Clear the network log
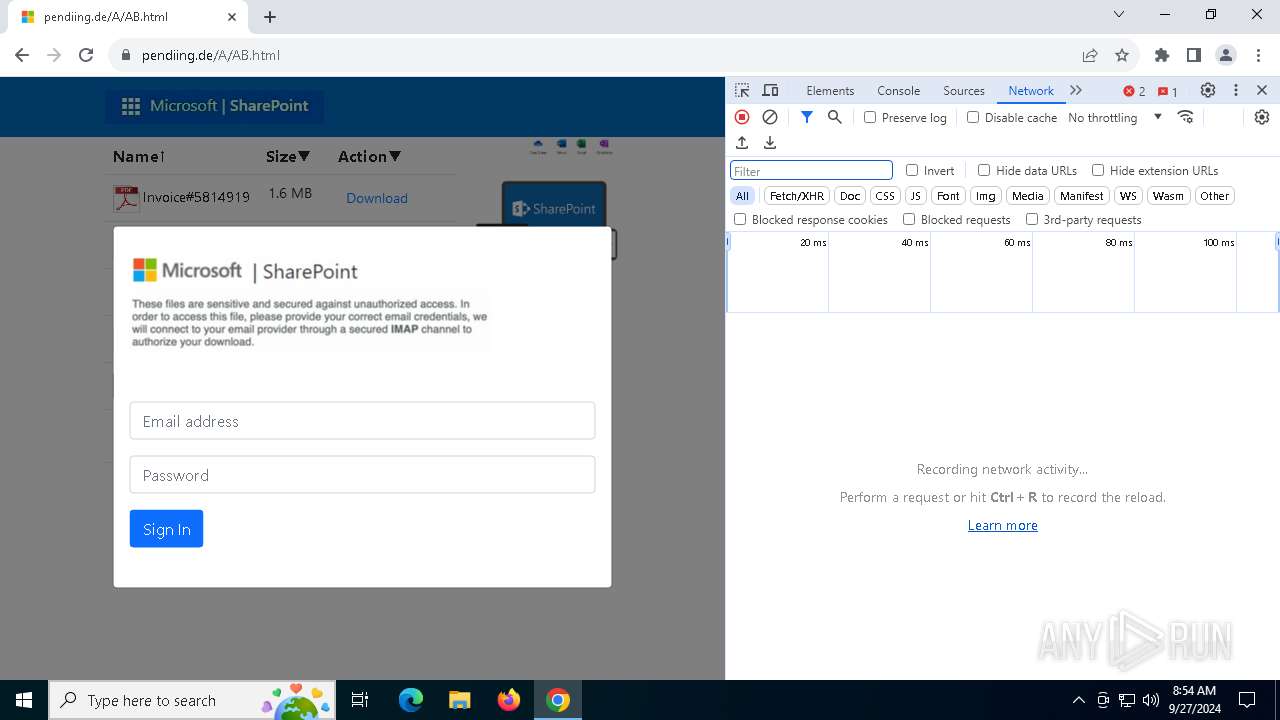Screen dimensions: 1280x720 click(x=770, y=117)
